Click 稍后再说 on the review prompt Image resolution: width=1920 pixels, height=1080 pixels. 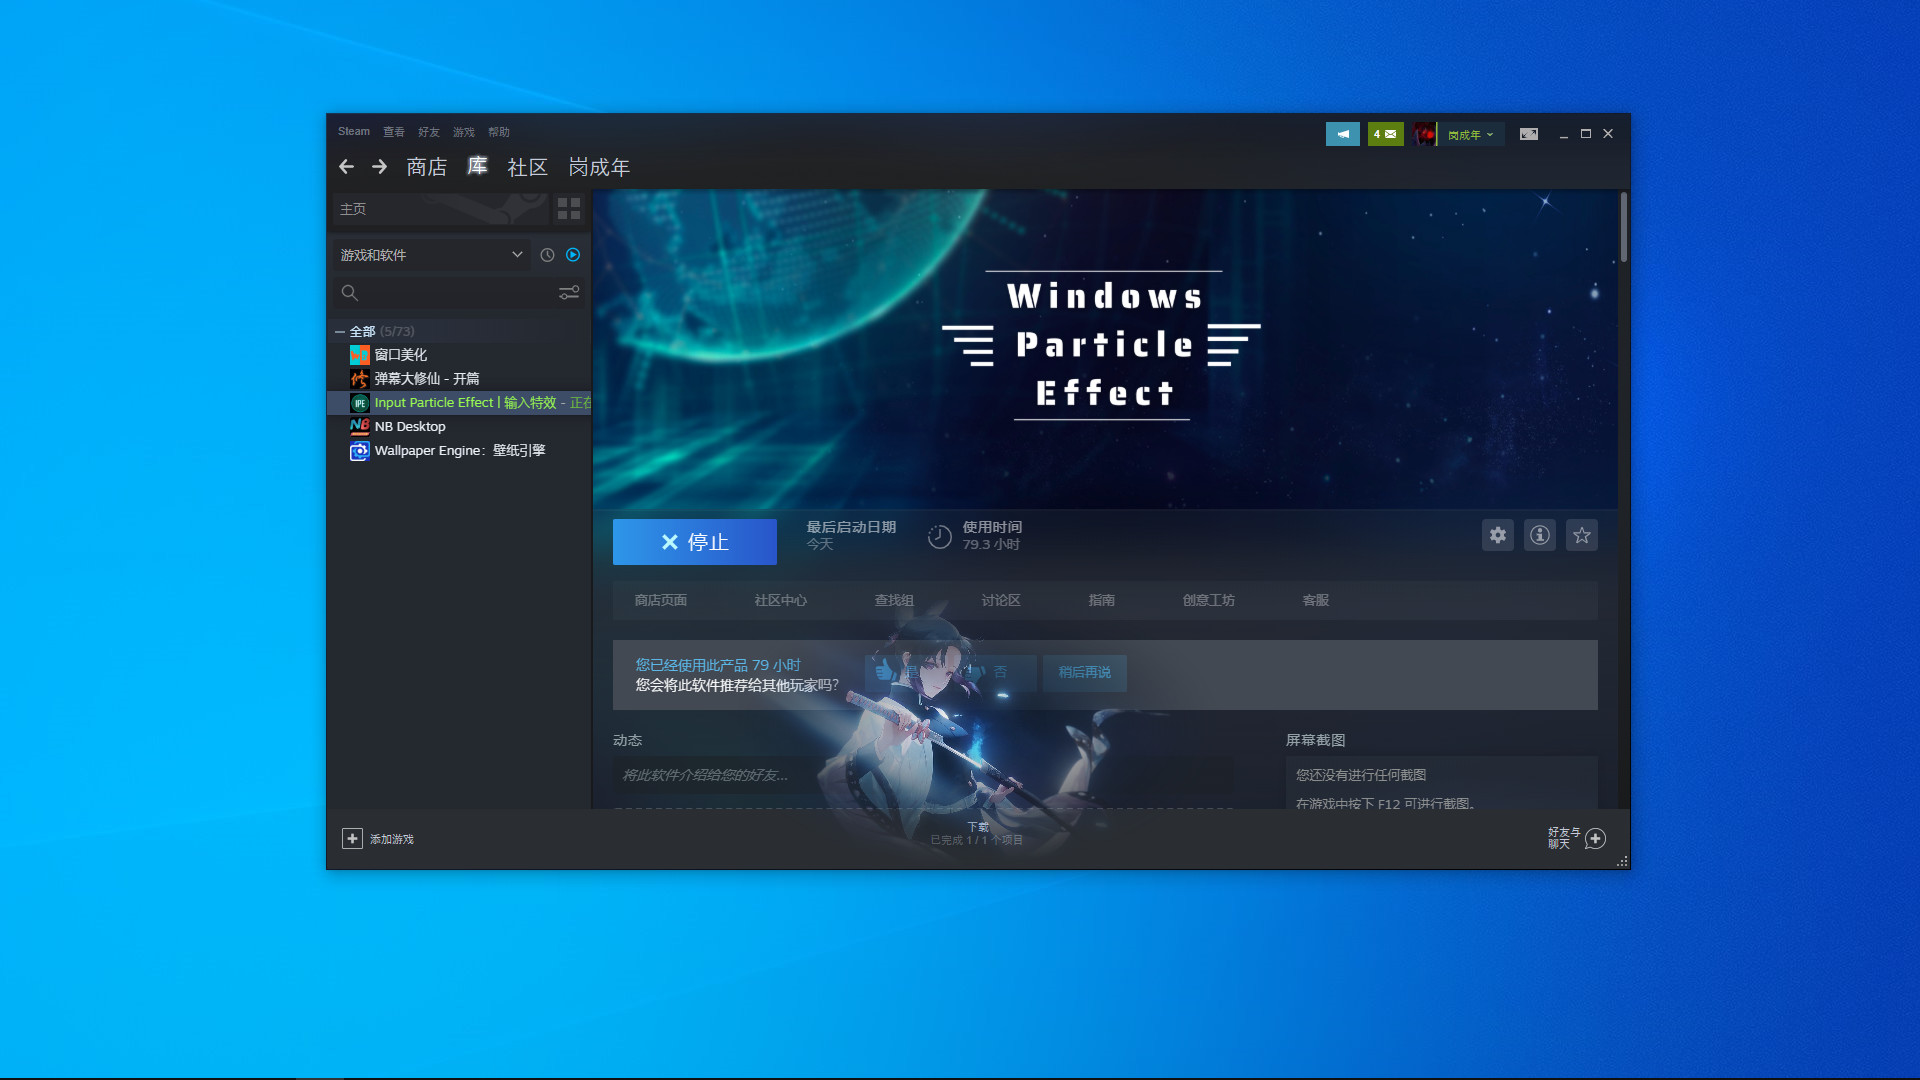coord(1084,673)
